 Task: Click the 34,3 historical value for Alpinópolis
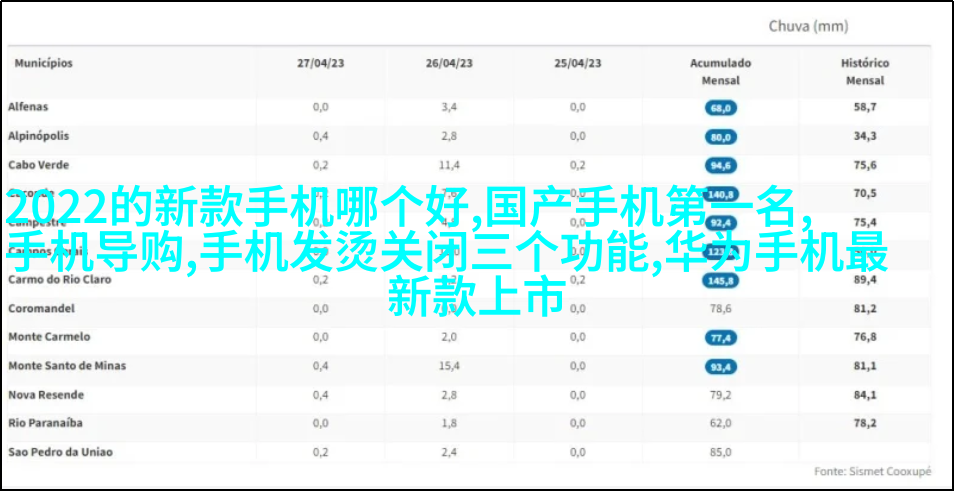[x=865, y=136]
